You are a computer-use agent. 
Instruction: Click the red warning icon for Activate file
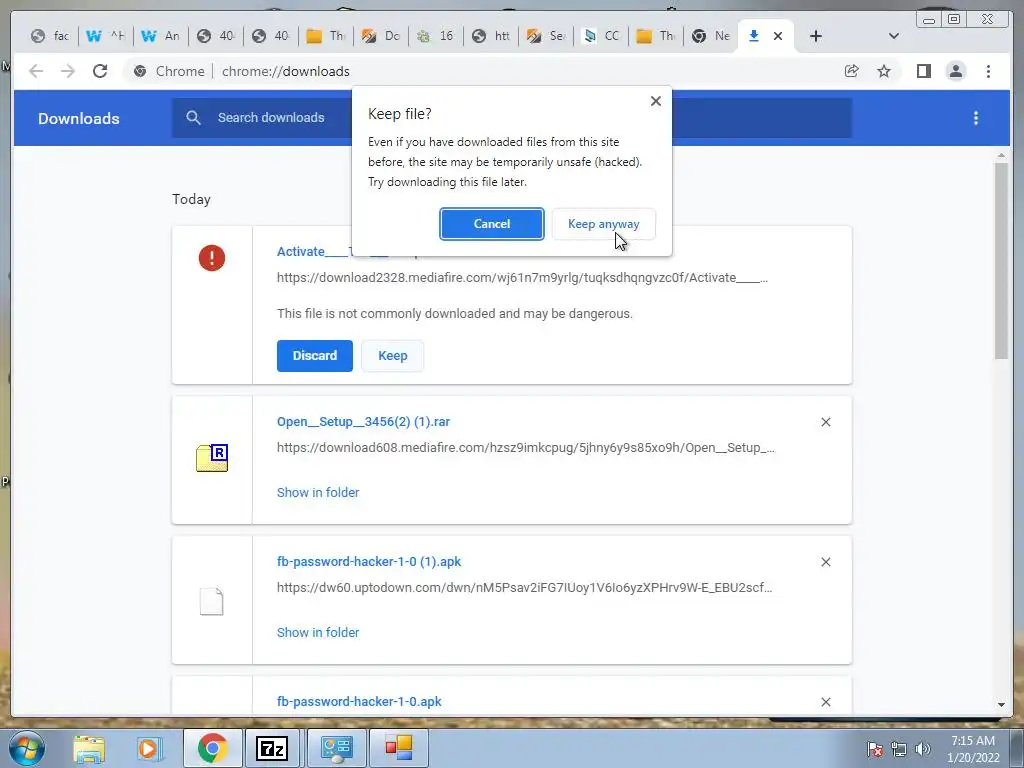click(x=212, y=258)
